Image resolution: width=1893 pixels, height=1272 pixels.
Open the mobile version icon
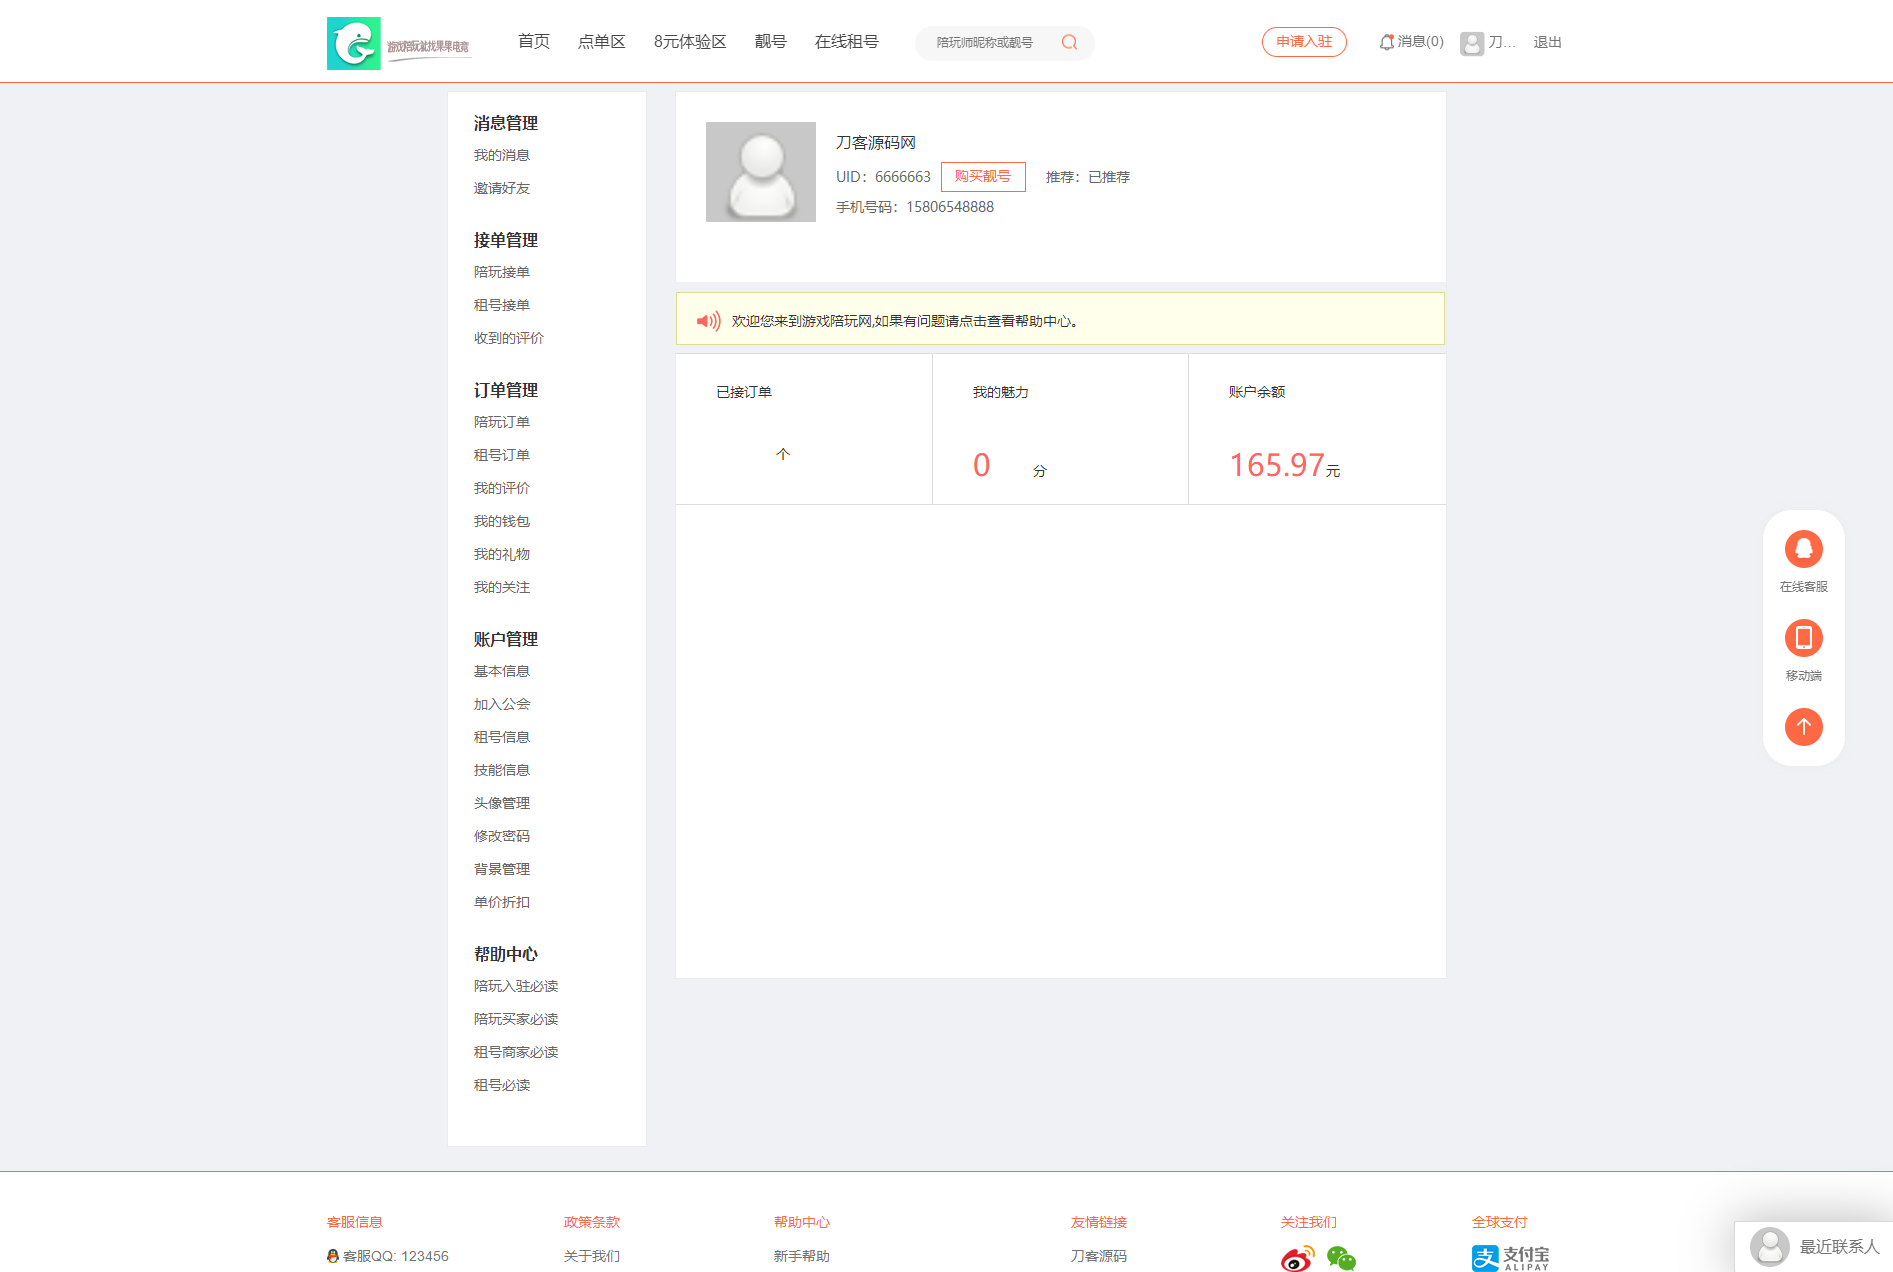pos(1803,638)
